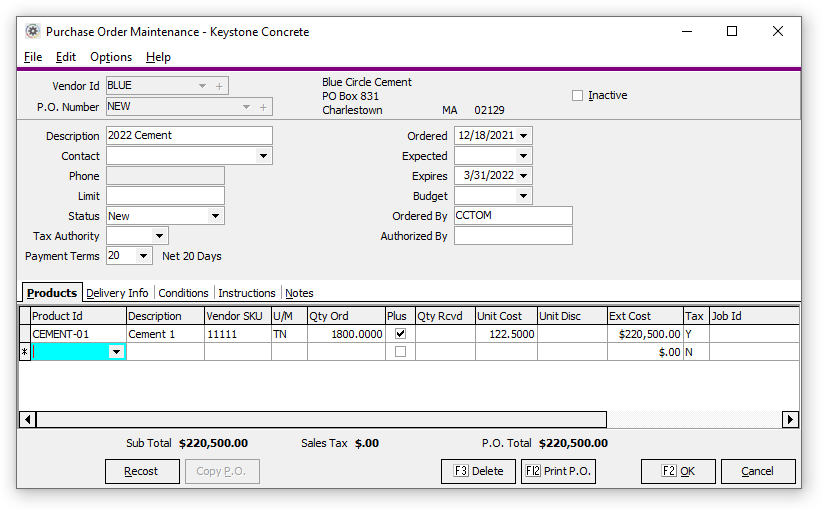Select the new row asterisk marker
This screenshot has height=509, width=826.
[x=25, y=352]
